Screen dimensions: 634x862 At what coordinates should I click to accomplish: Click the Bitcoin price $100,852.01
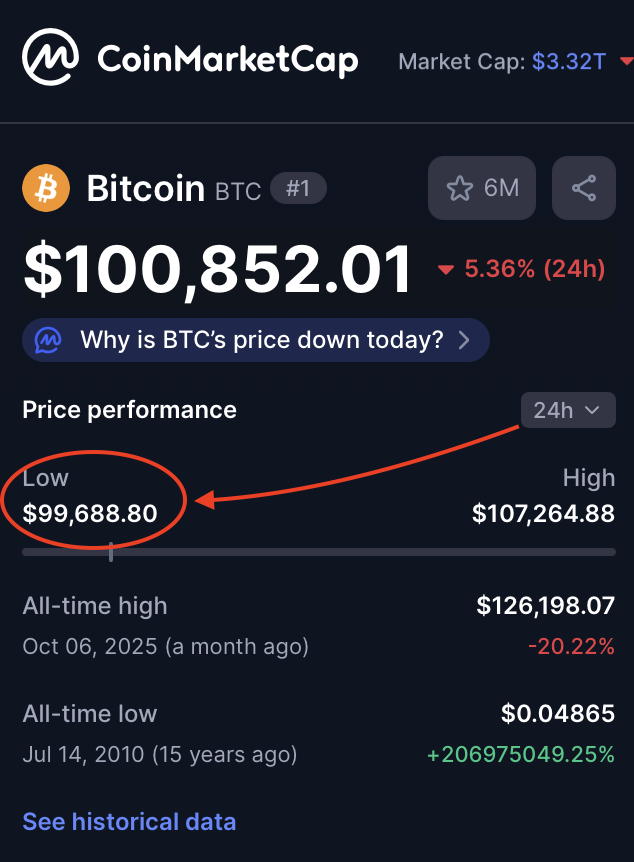pyautogui.click(x=218, y=270)
